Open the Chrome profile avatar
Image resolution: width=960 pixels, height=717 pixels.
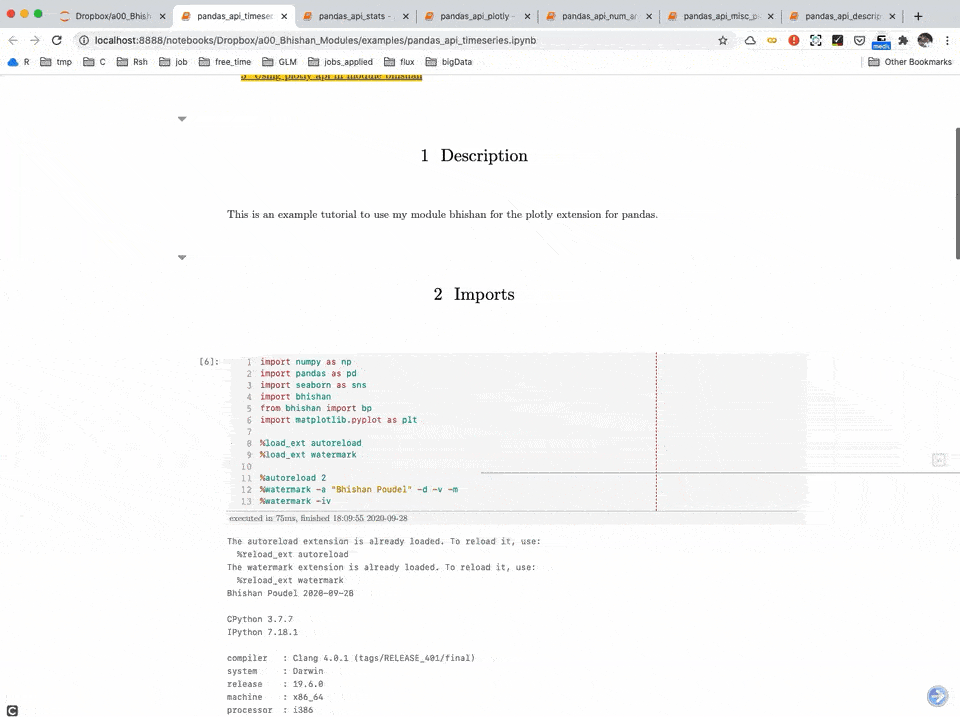pyautogui.click(x=925, y=40)
